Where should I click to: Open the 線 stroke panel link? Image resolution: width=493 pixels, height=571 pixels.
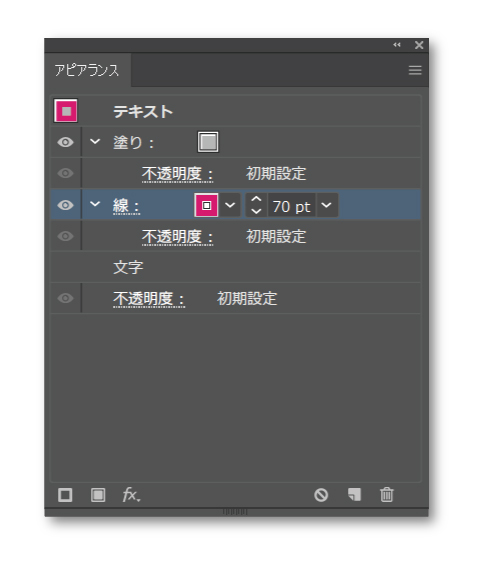pyautogui.click(x=126, y=206)
